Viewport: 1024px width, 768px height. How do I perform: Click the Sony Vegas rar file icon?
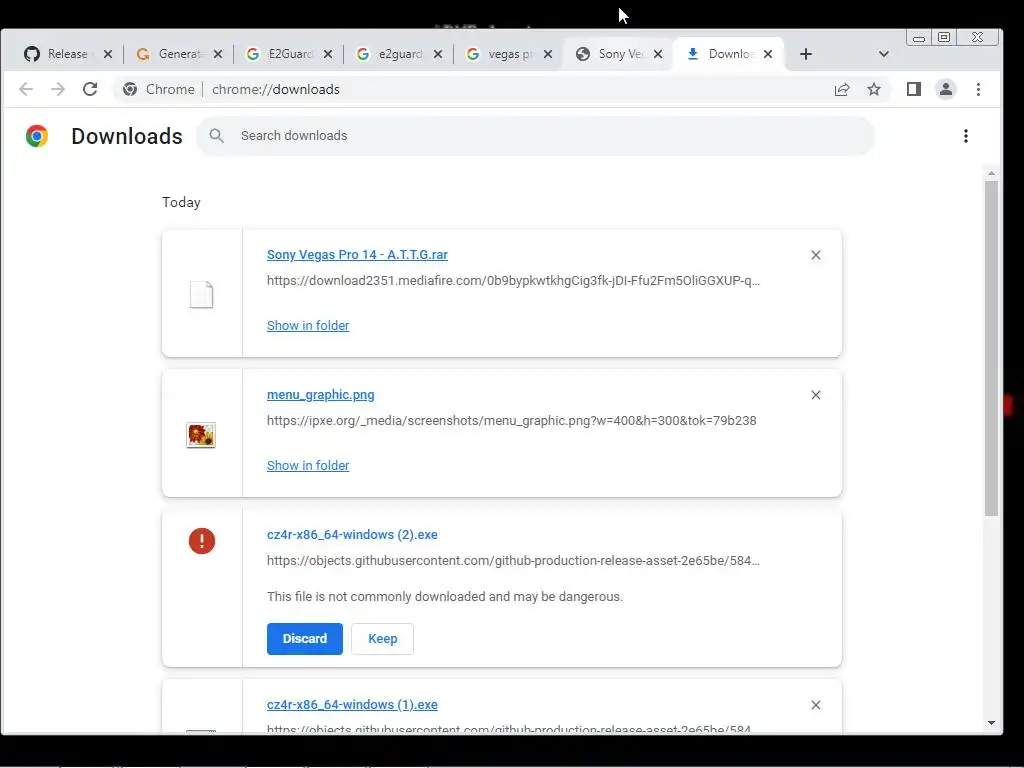[x=201, y=295]
